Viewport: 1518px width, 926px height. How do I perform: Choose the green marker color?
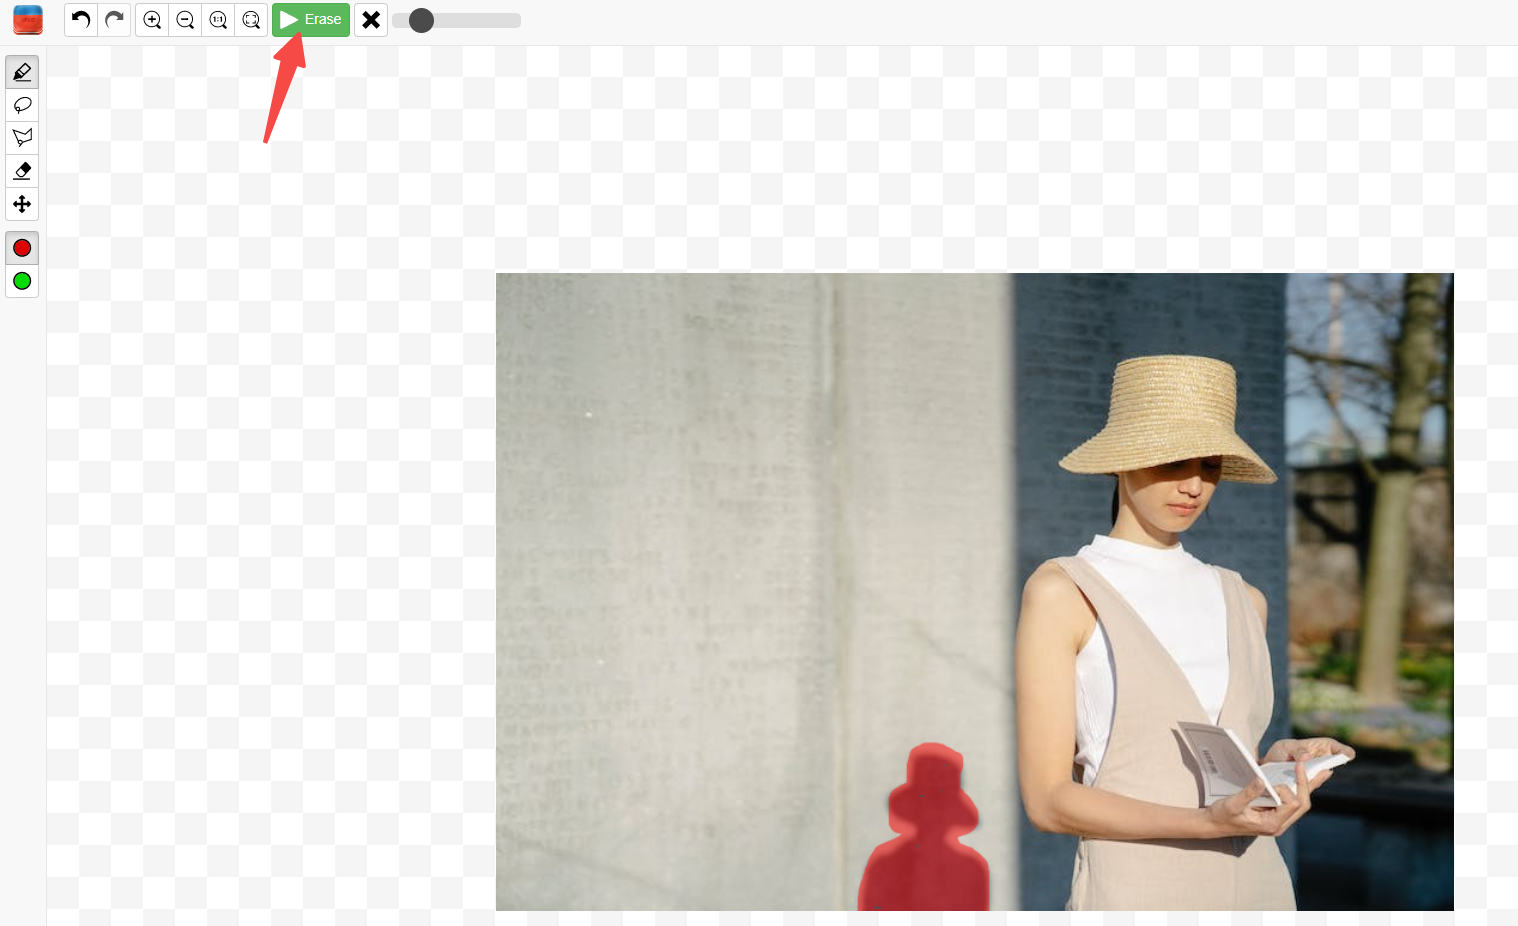tap(22, 281)
